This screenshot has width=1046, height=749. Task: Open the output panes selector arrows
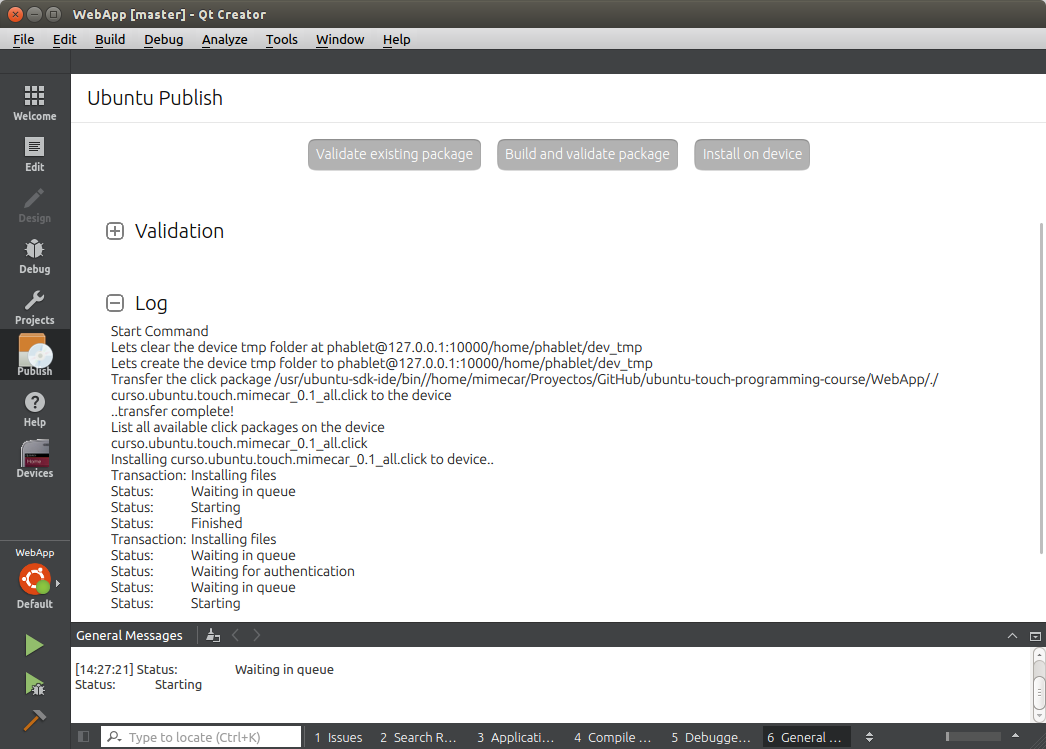pyautogui.click(x=869, y=737)
